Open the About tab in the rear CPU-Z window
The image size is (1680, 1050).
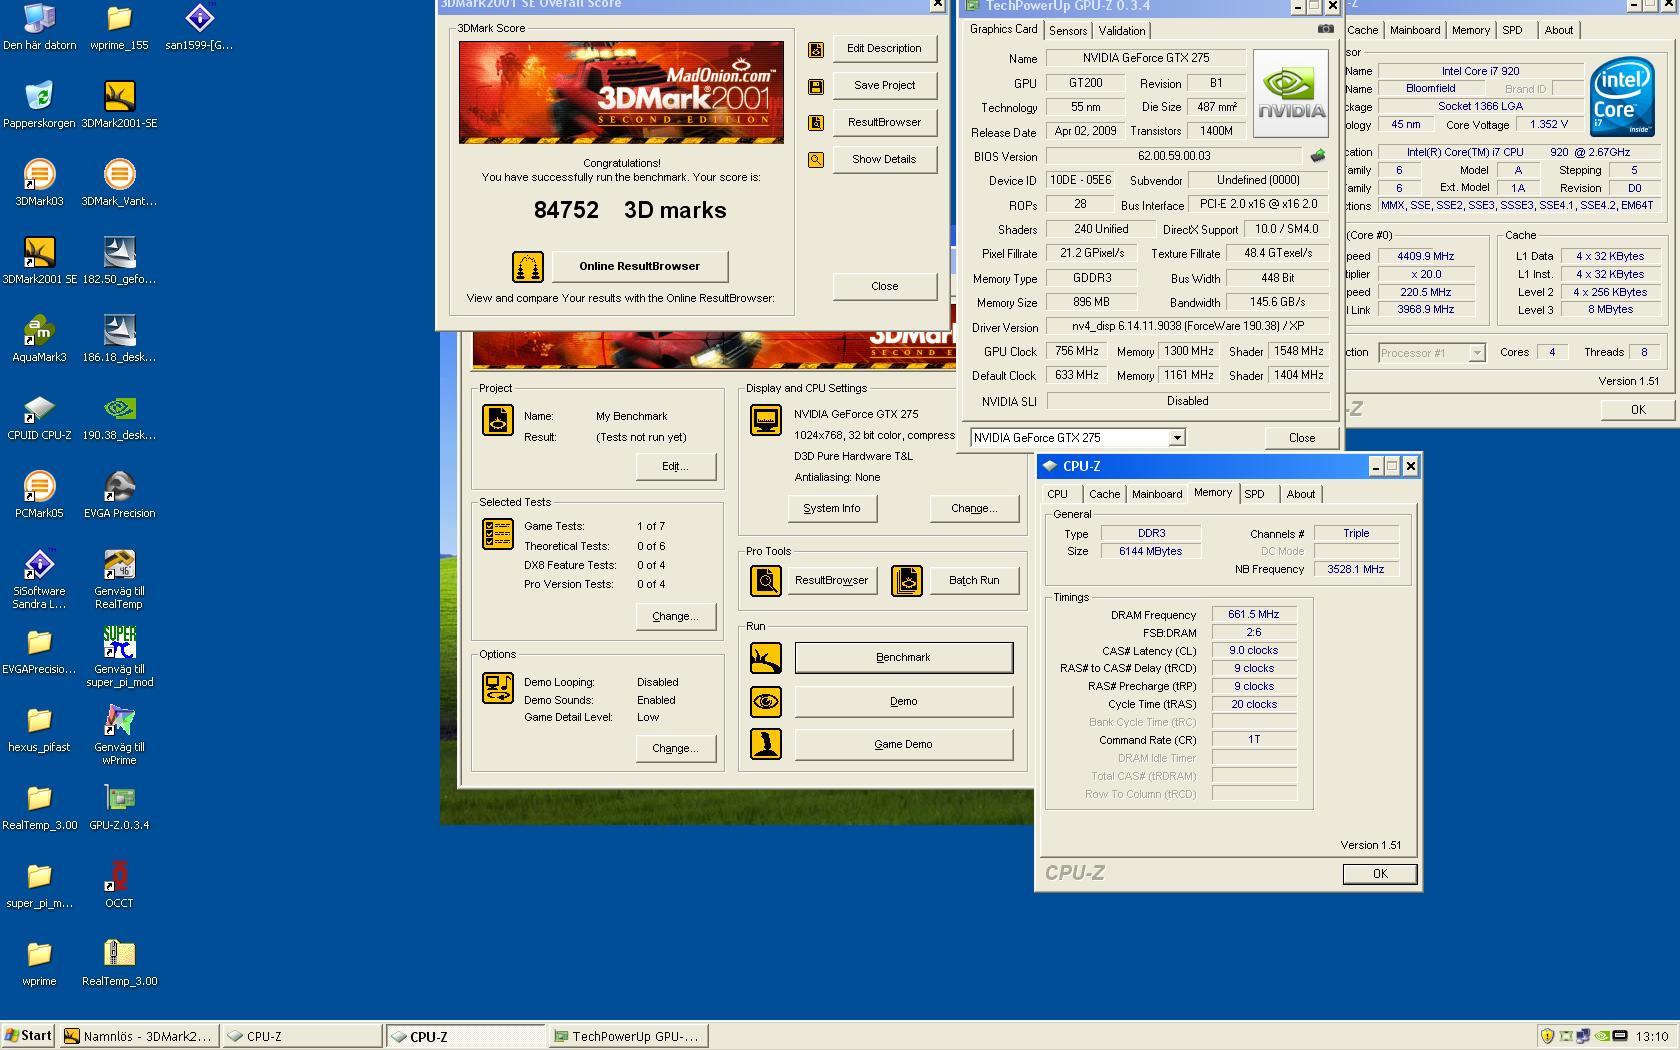(x=1558, y=30)
